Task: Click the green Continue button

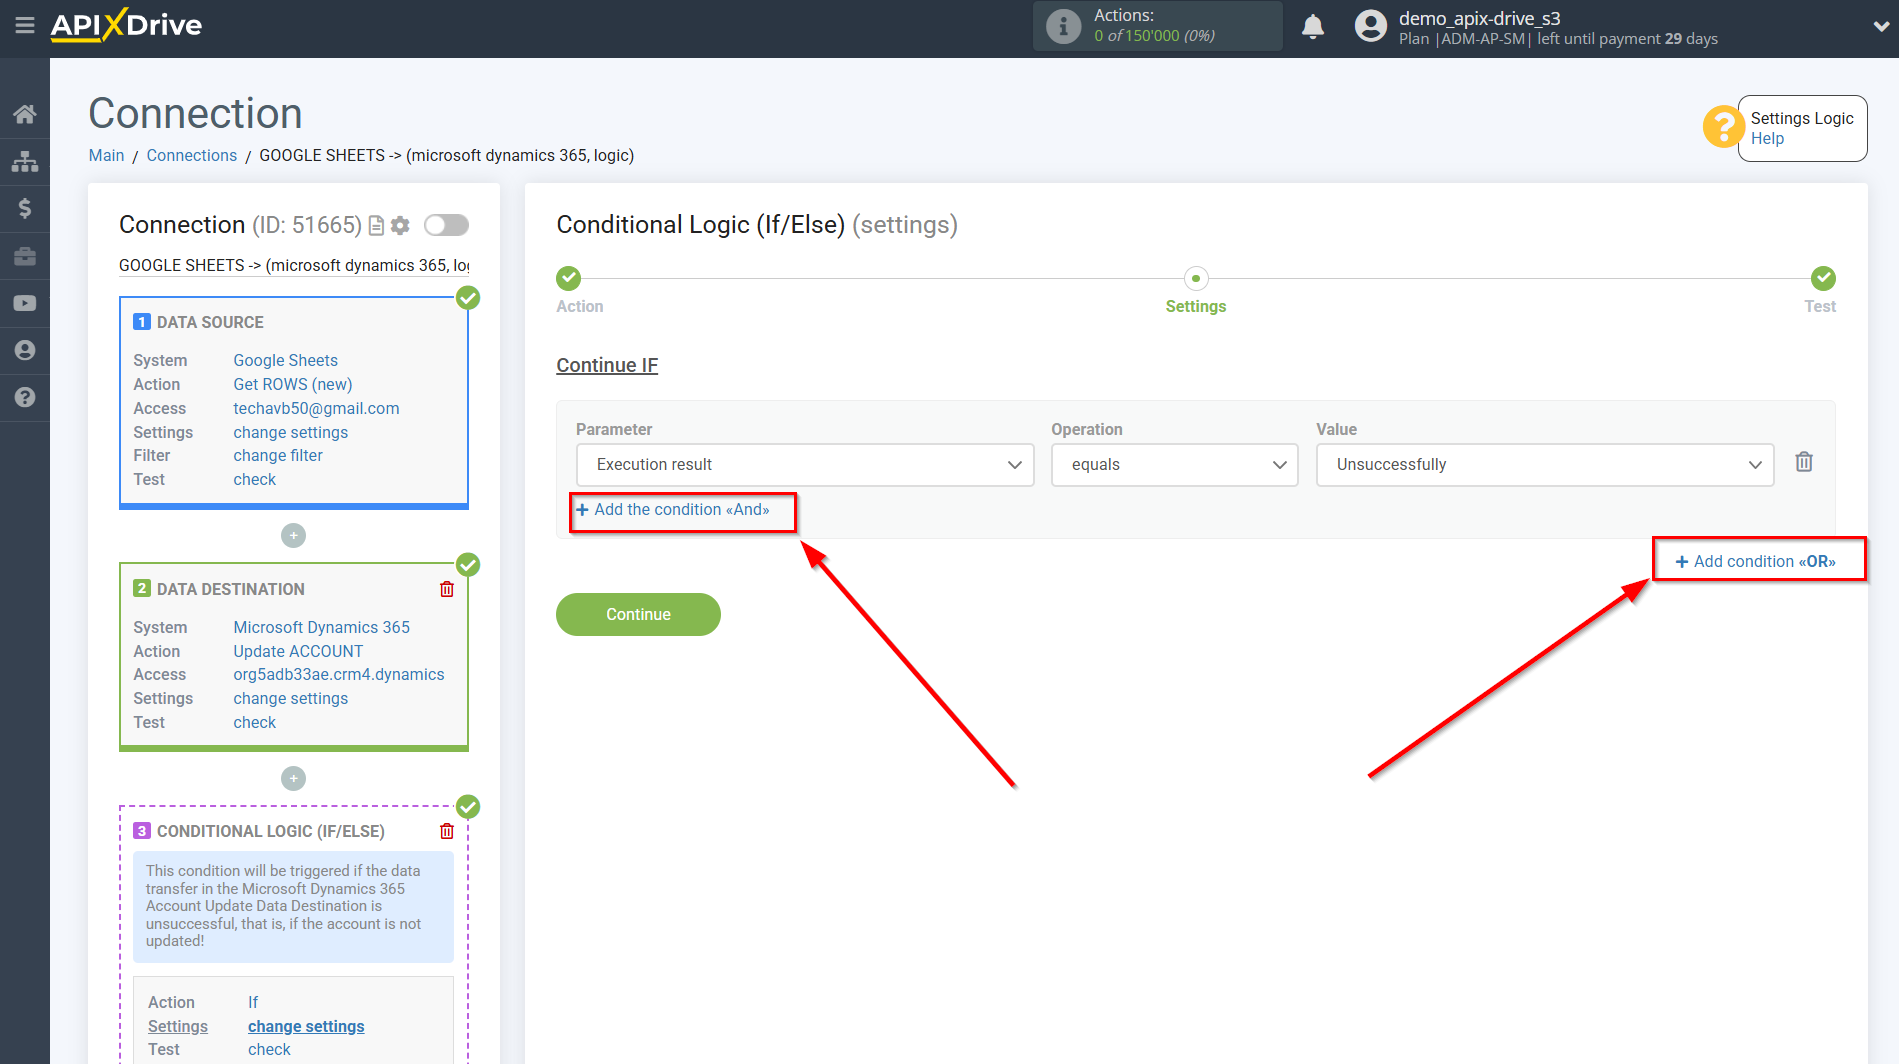Action: [638, 614]
